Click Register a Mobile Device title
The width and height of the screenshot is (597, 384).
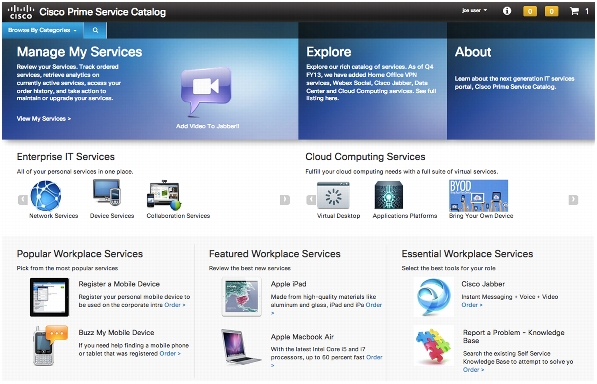pos(119,284)
